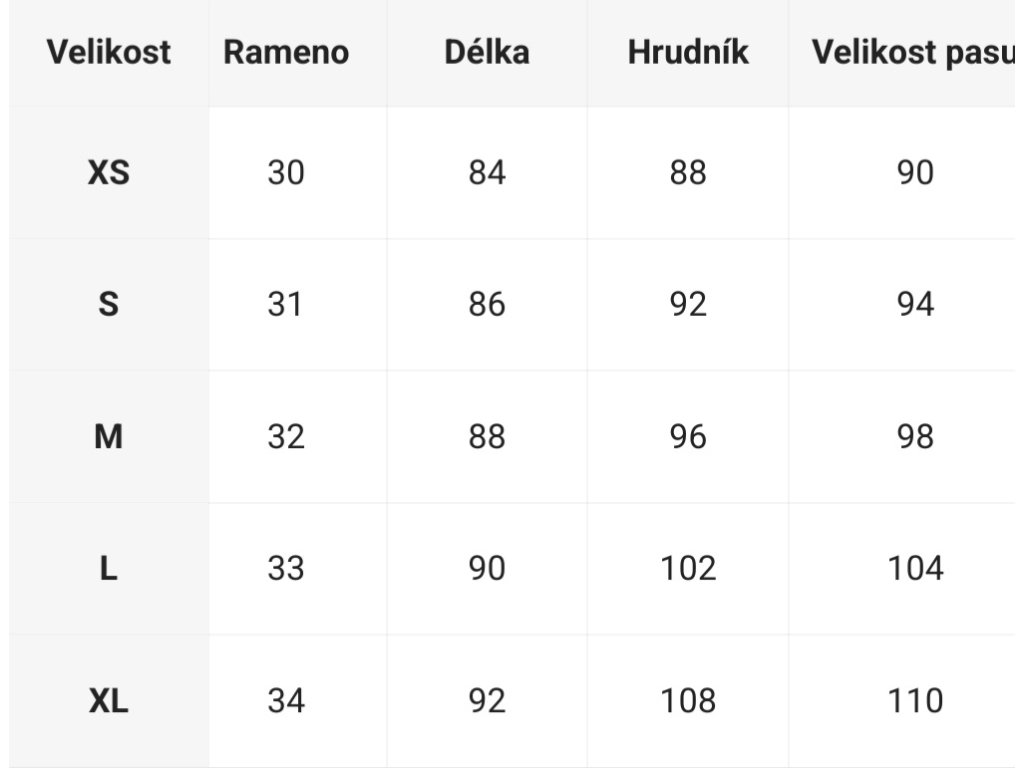
Task: Click waist value 94 for size S
Action: [x=915, y=304]
